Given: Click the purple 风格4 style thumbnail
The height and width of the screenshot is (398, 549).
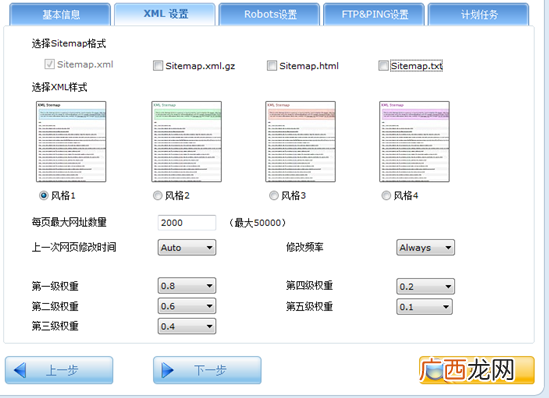Looking at the screenshot, I should 414,141.
